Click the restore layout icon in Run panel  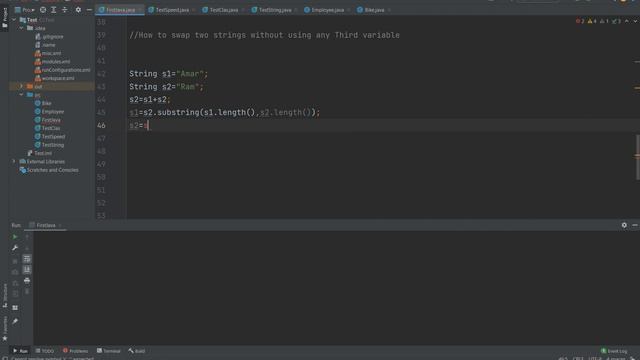click(15, 308)
